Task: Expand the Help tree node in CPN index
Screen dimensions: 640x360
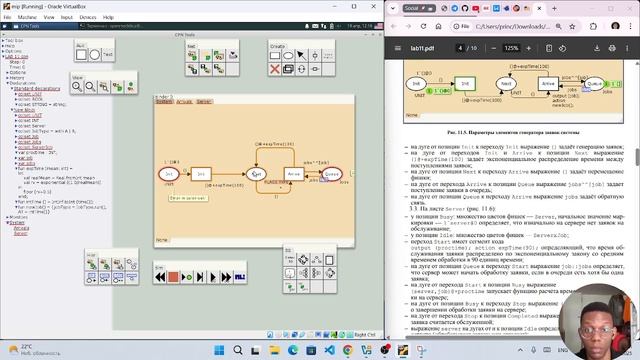Action: coord(3,46)
